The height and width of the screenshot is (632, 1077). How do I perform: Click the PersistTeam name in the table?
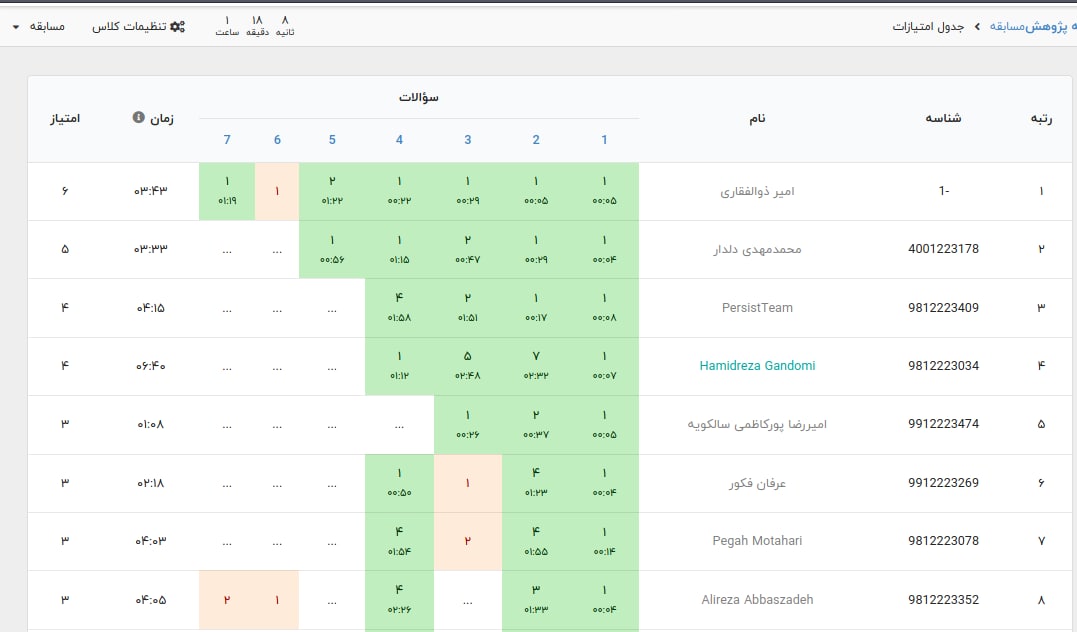[x=757, y=308]
